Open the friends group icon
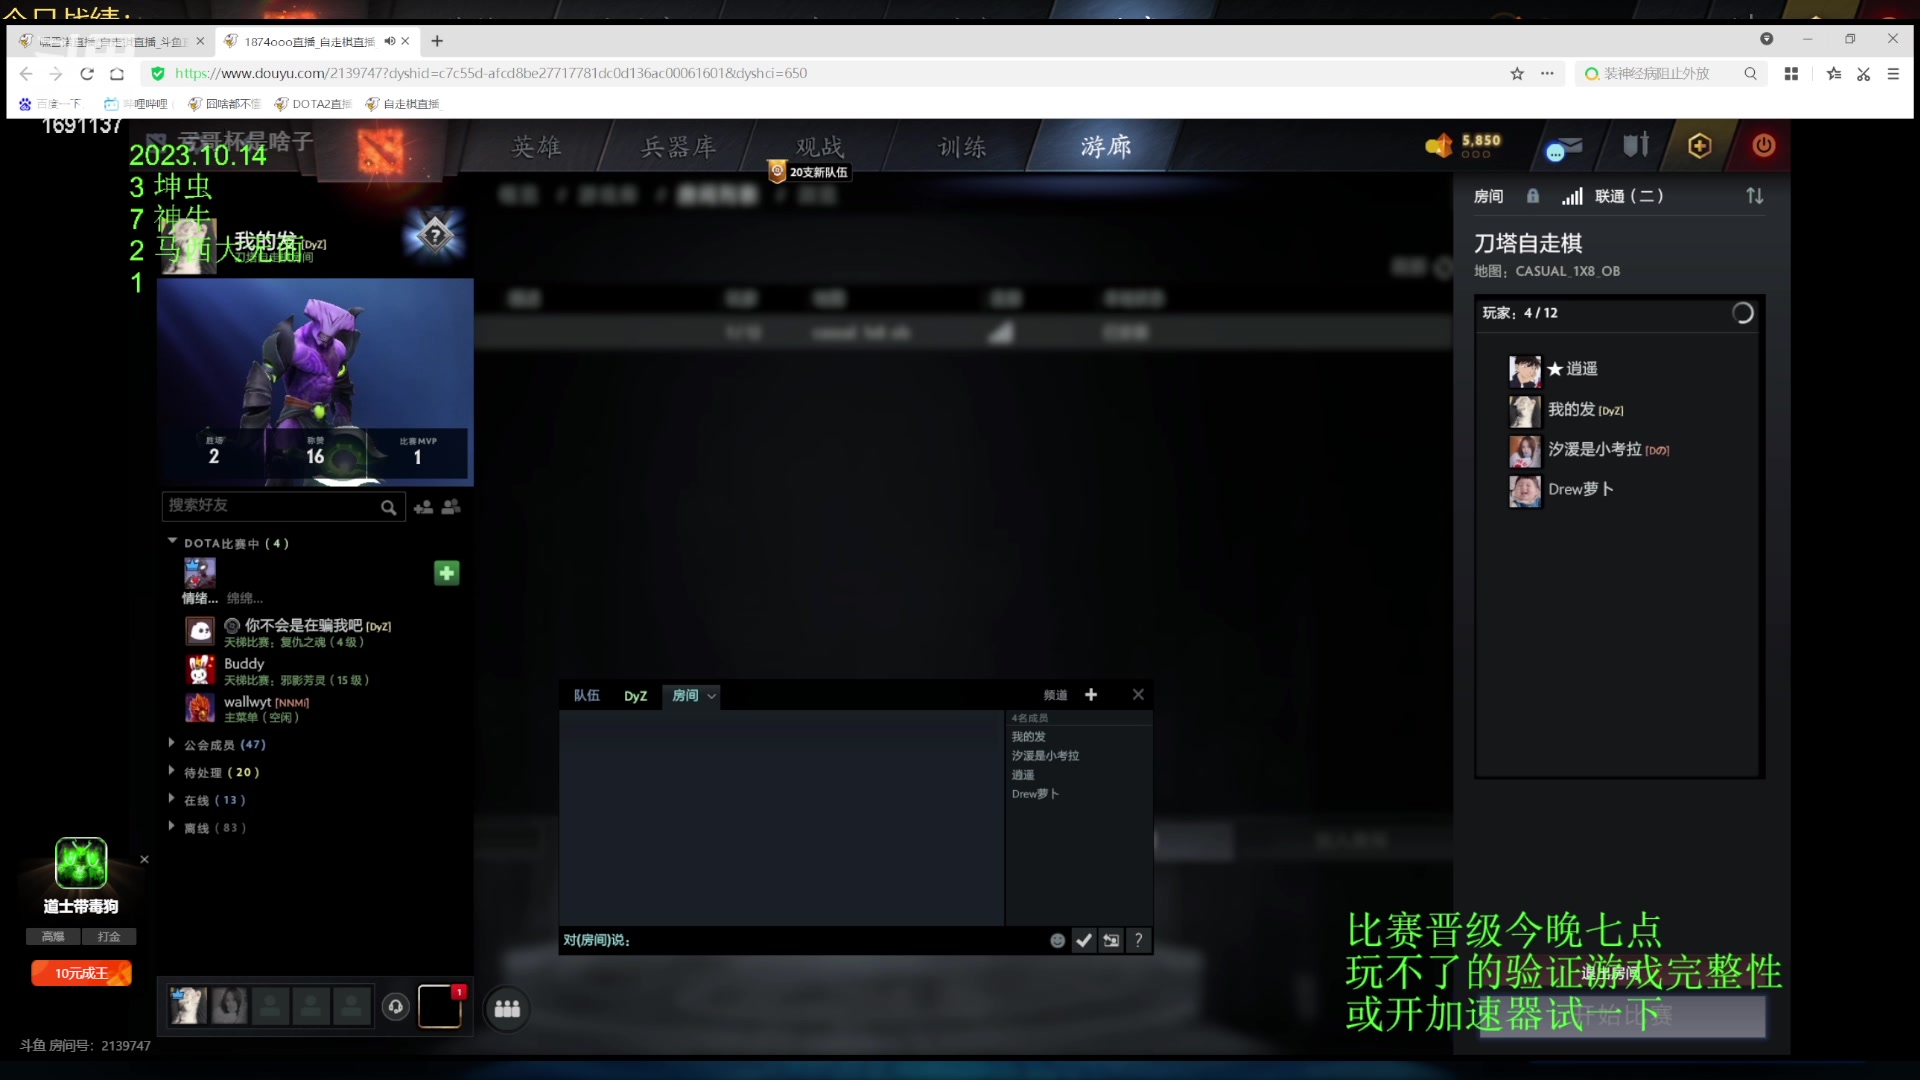Image resolution: width=1920 pixels, height=1080 pixels. coord(452,508)
